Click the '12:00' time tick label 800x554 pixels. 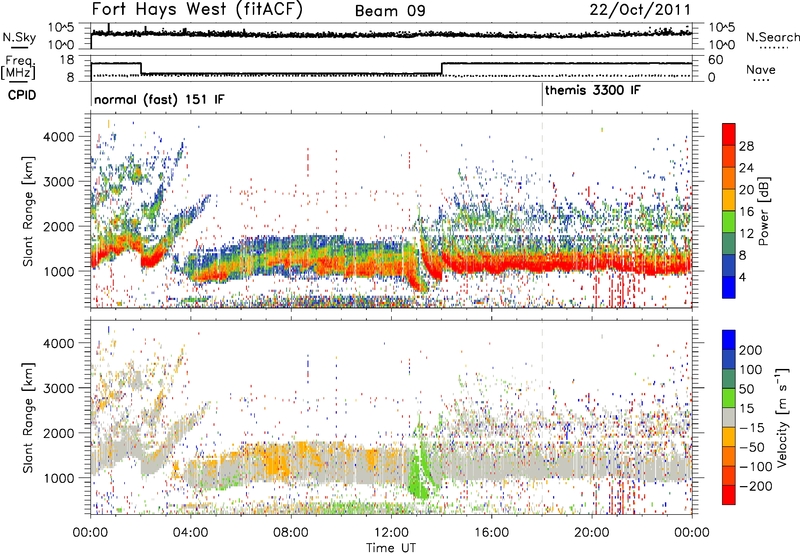(x=391, y=533)
